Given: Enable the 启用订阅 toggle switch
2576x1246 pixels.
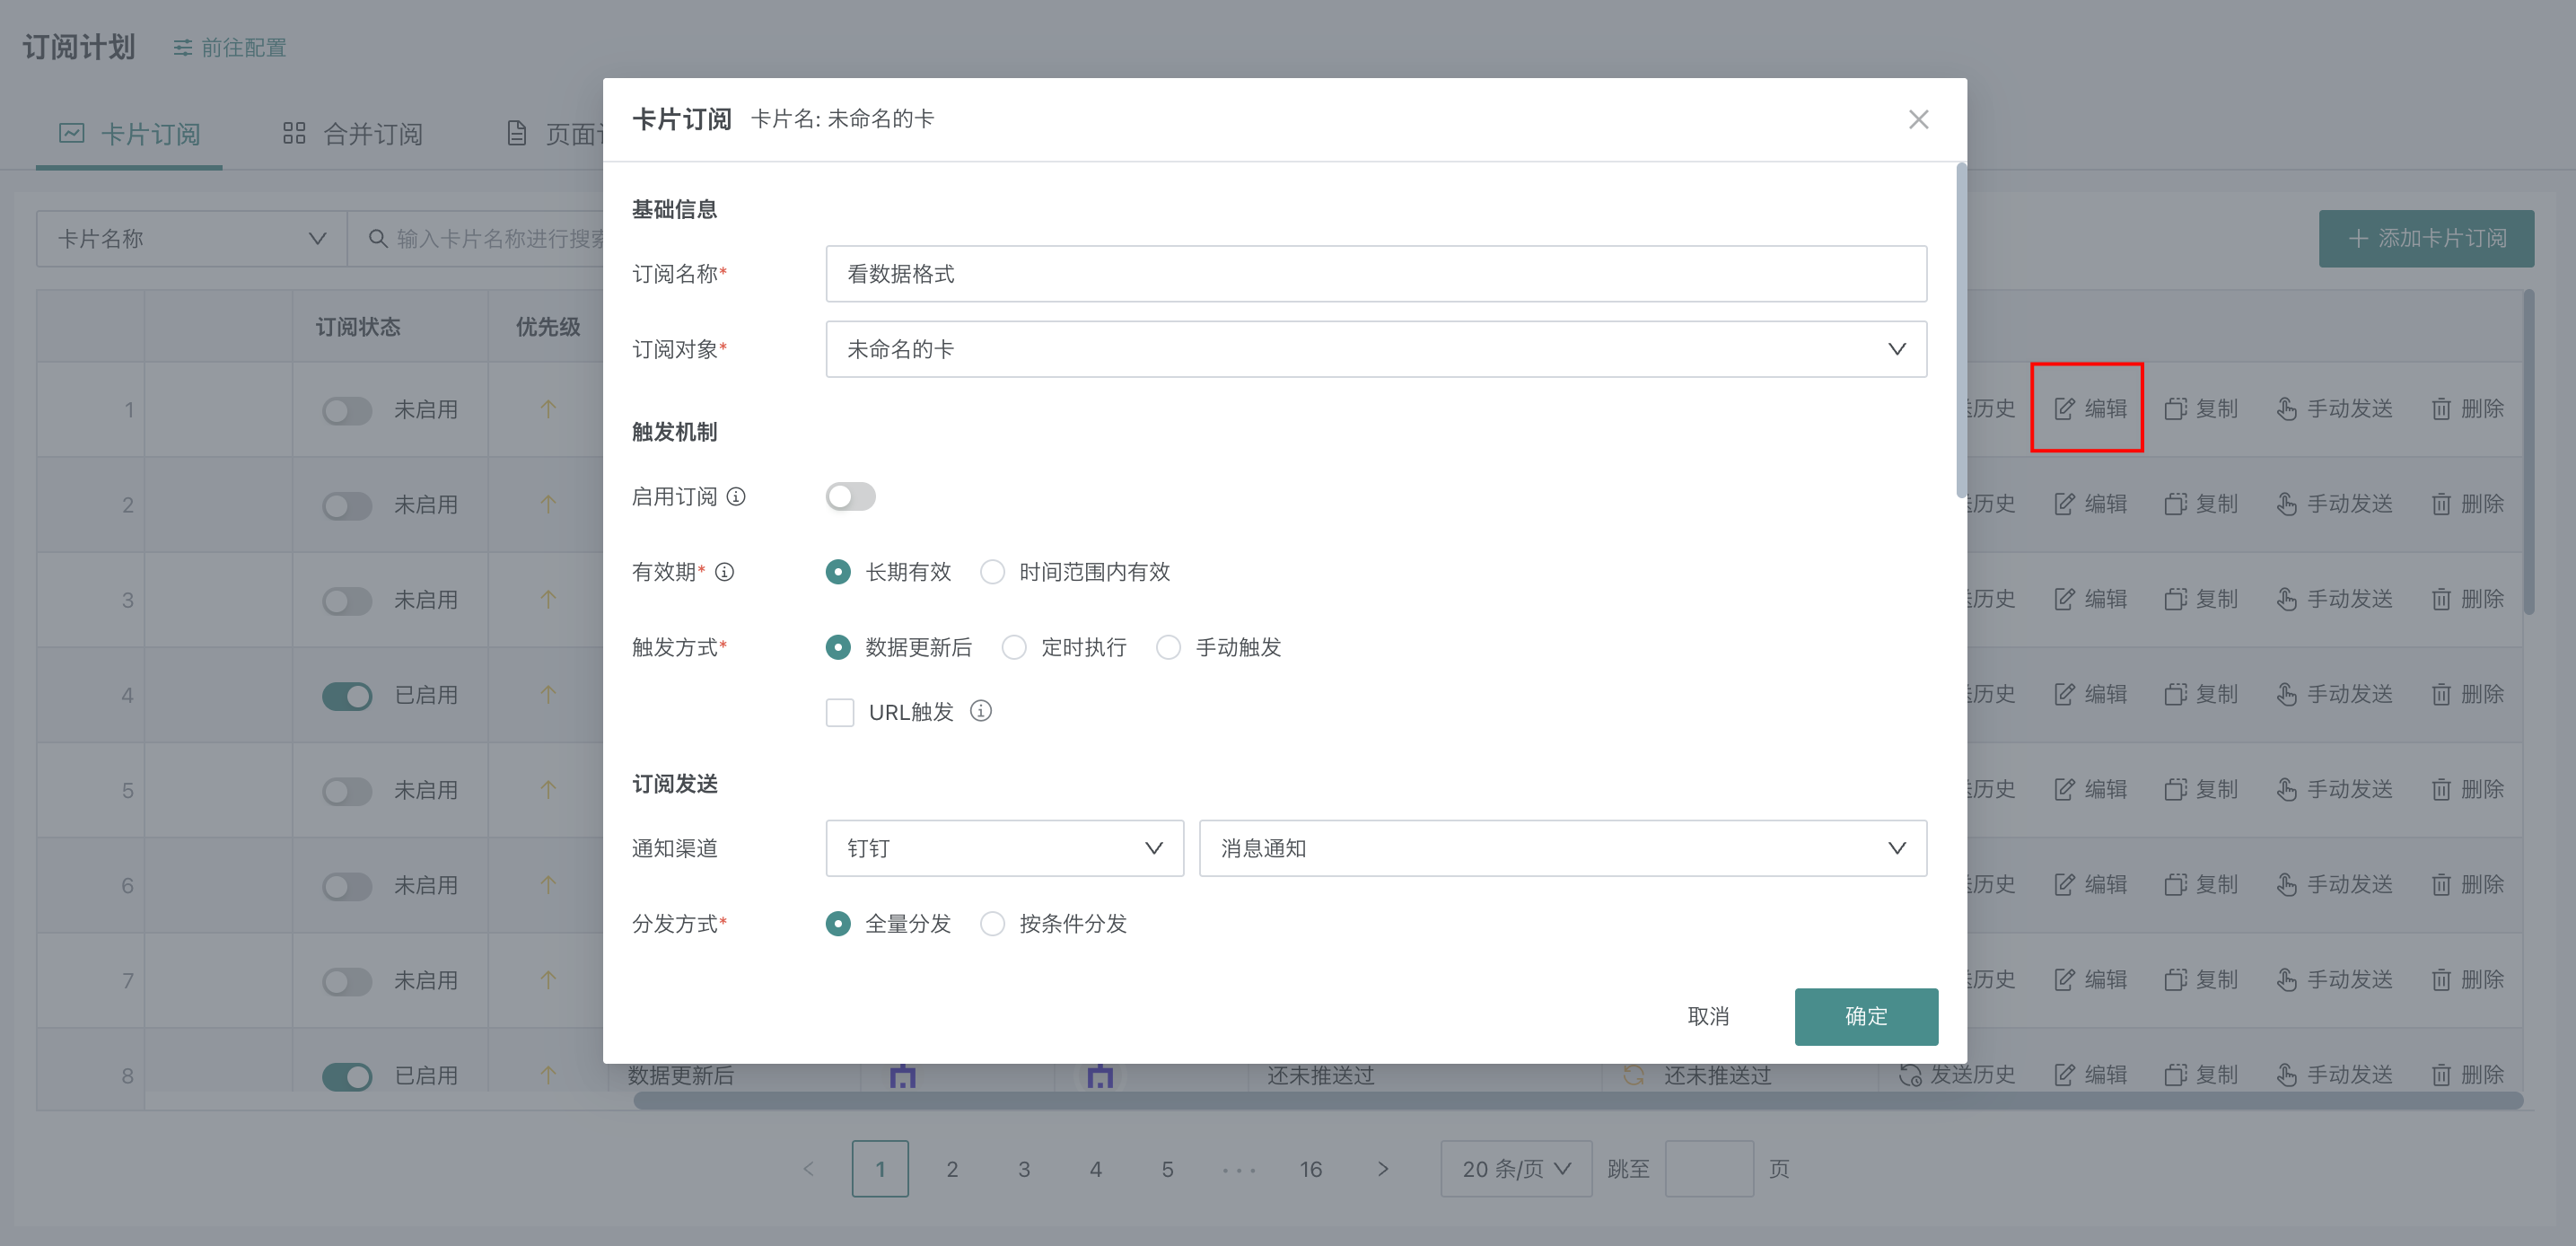Looking at the screenshot, I should 850,496.
